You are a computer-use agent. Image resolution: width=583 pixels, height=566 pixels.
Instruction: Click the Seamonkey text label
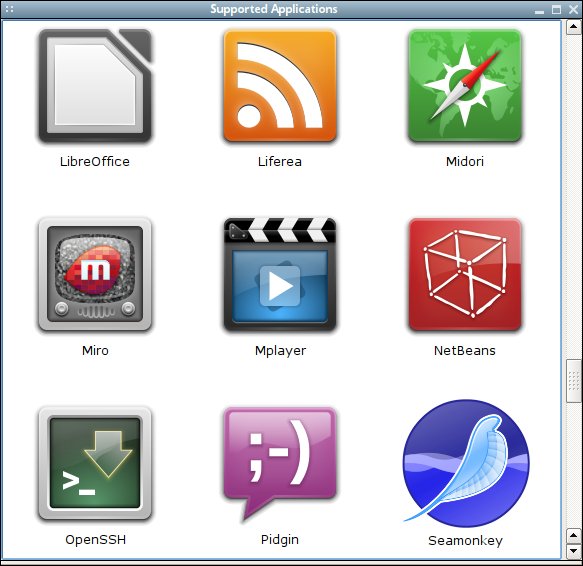466,541
